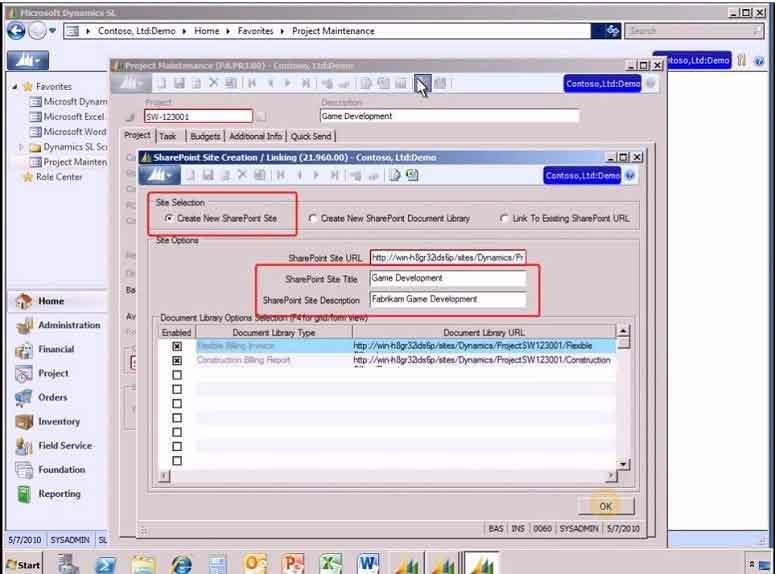The height and width of the screenshot is (574, 775).
Task: Open Financial module
Action: click(57, 349)
